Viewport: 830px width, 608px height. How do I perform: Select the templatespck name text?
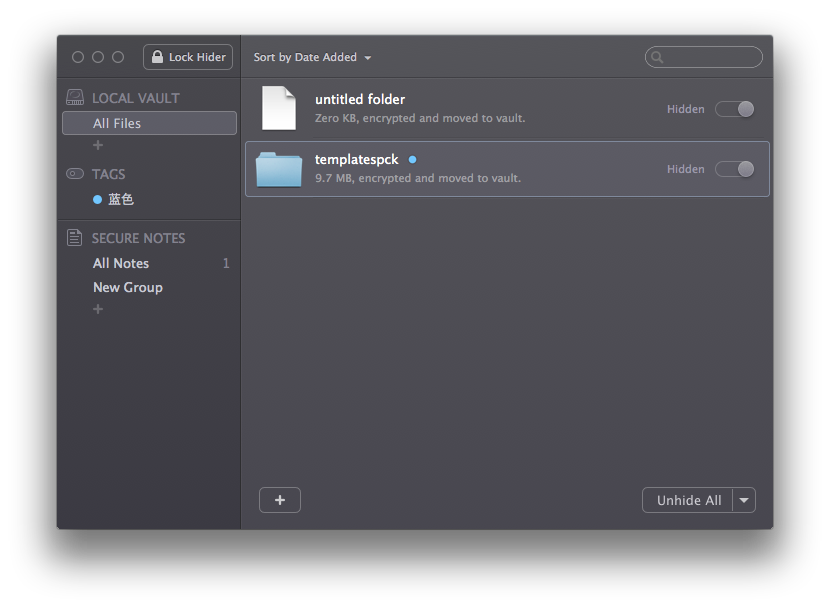click(x=356, y=160)
